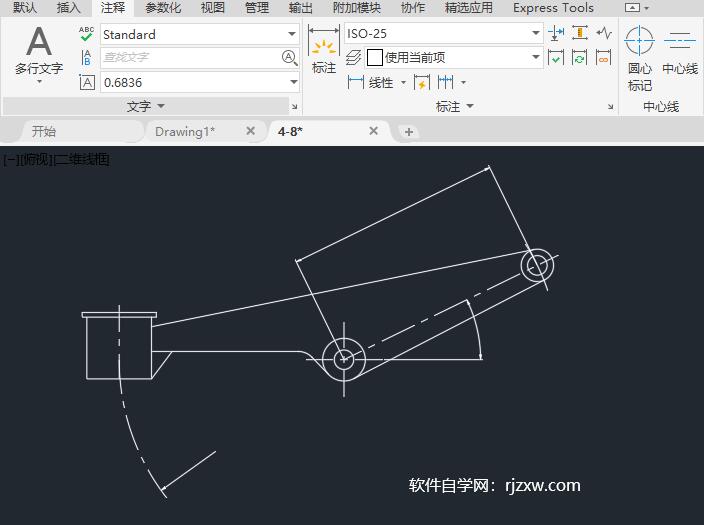704x525 pixels.
Task: Click the find and replace text icon
Action: point(86,57)
